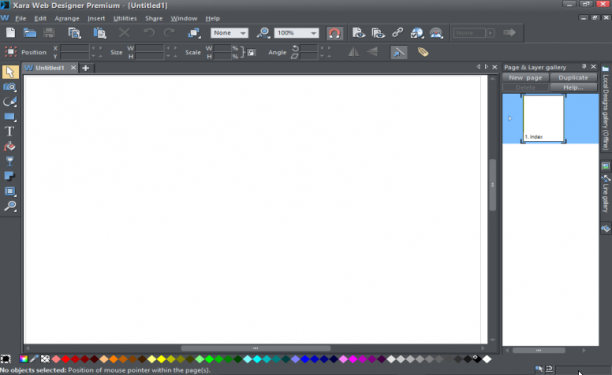Select the Text tool
The image size is (612, 375).
click(9, 132)
